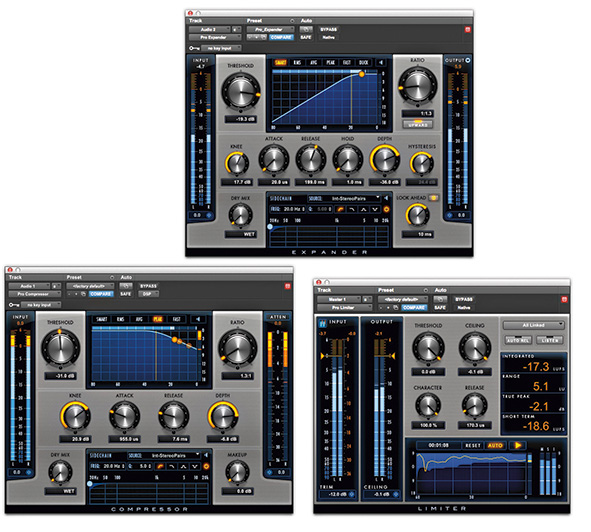This screenshot has height=532, width=591.
Task: Select the SMART detector mode in Expander
Action: click(280, 63)
